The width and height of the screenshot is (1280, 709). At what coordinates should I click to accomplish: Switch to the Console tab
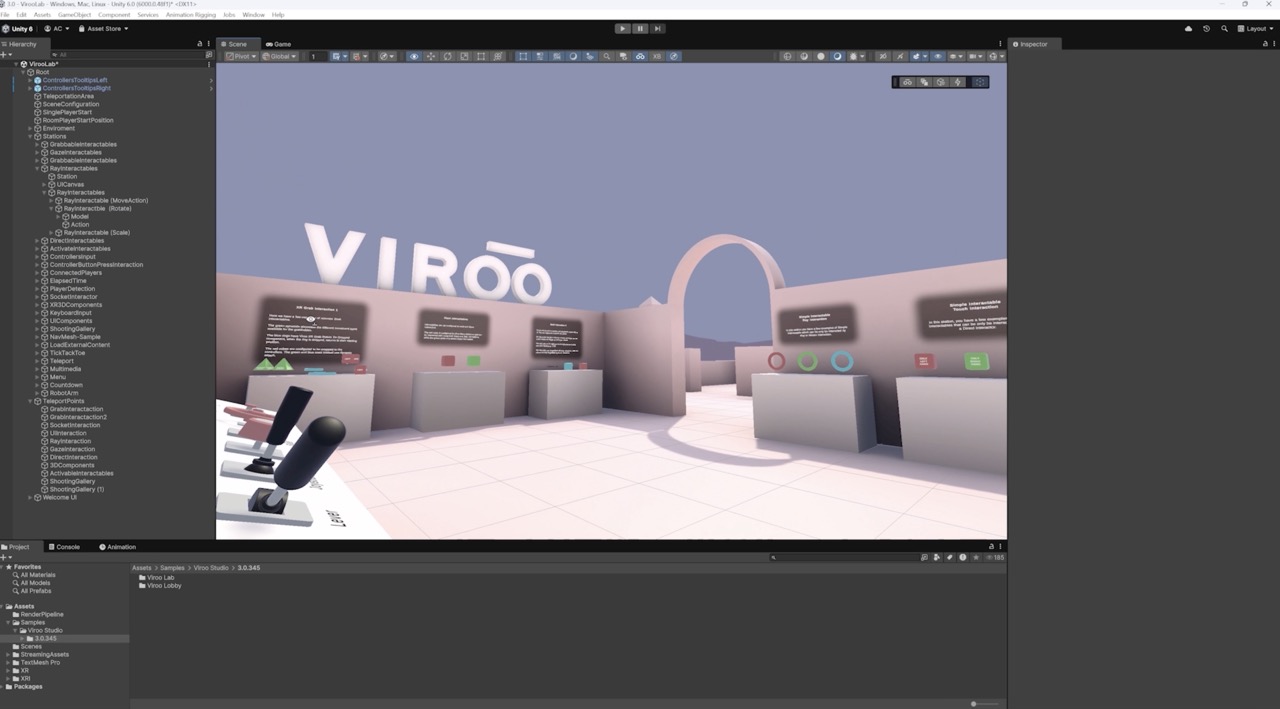[64, 547]
